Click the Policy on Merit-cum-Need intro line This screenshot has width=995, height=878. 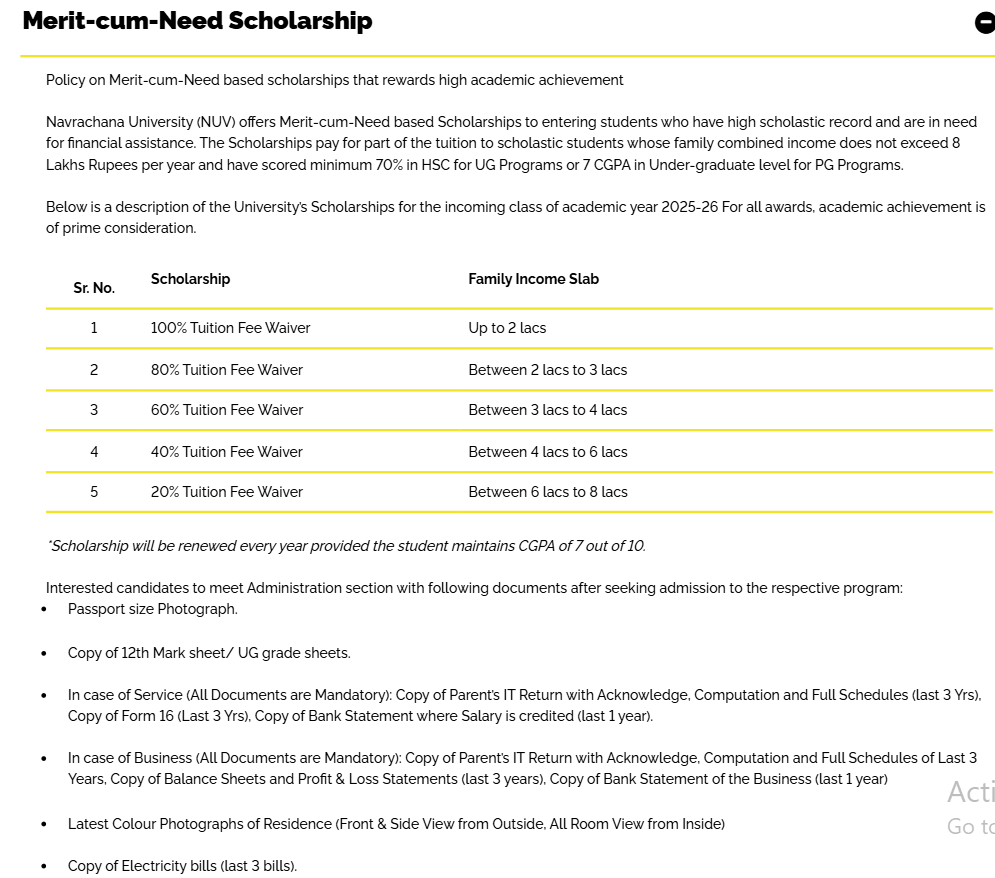point(334,80)
